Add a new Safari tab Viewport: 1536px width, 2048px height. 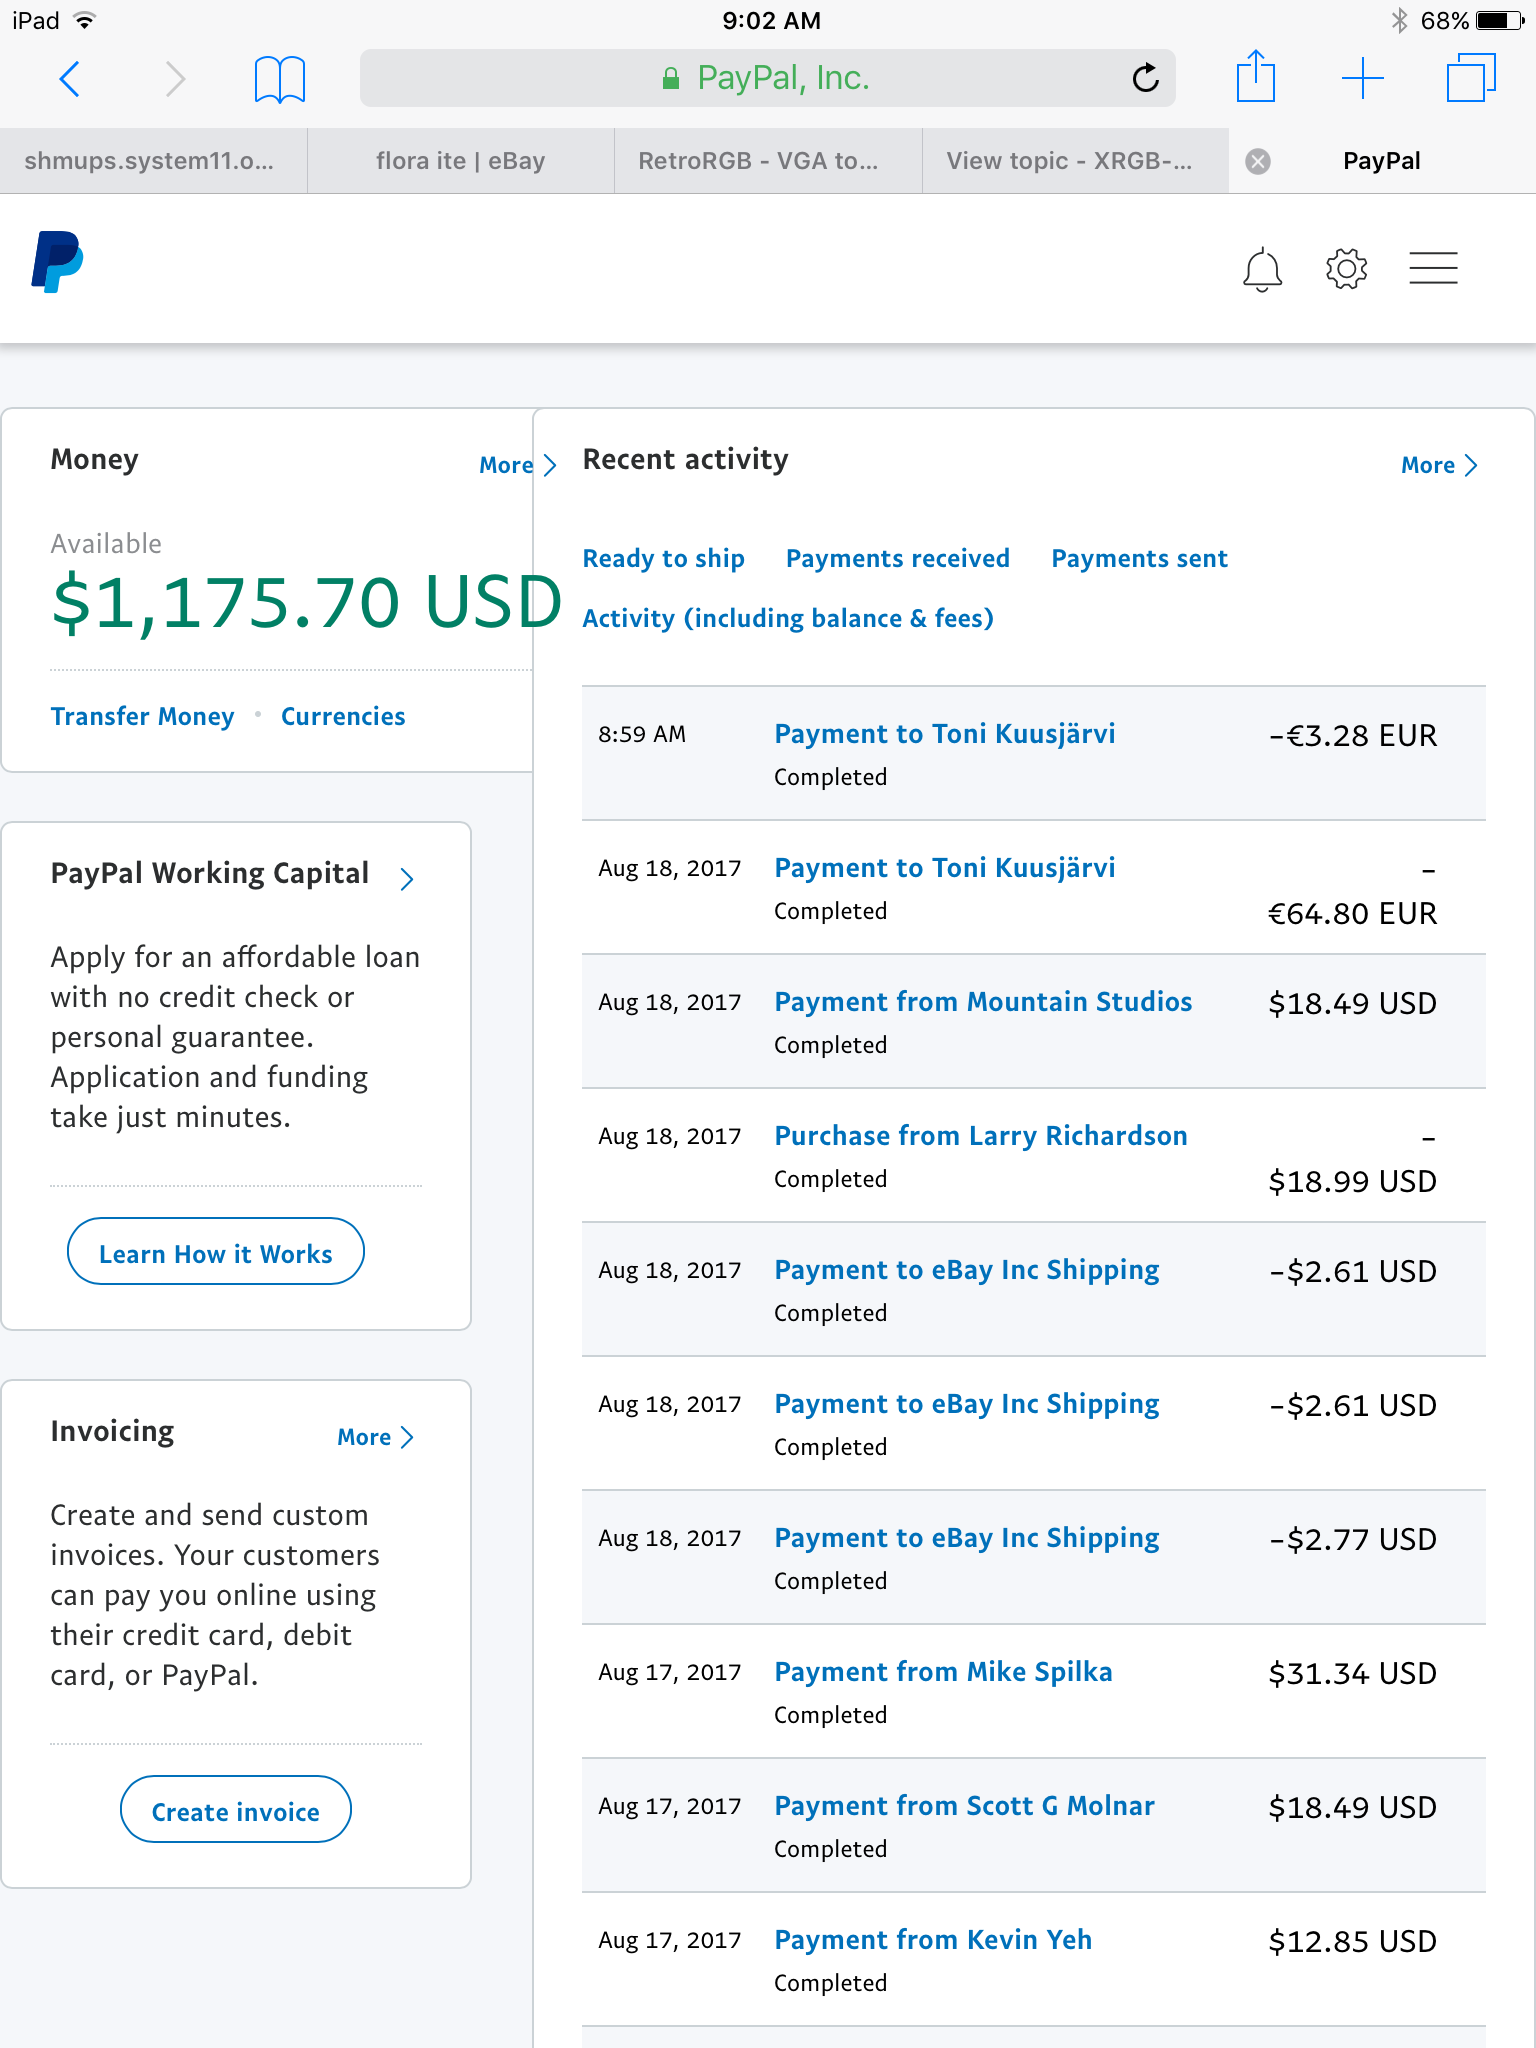pos(1362,78)
